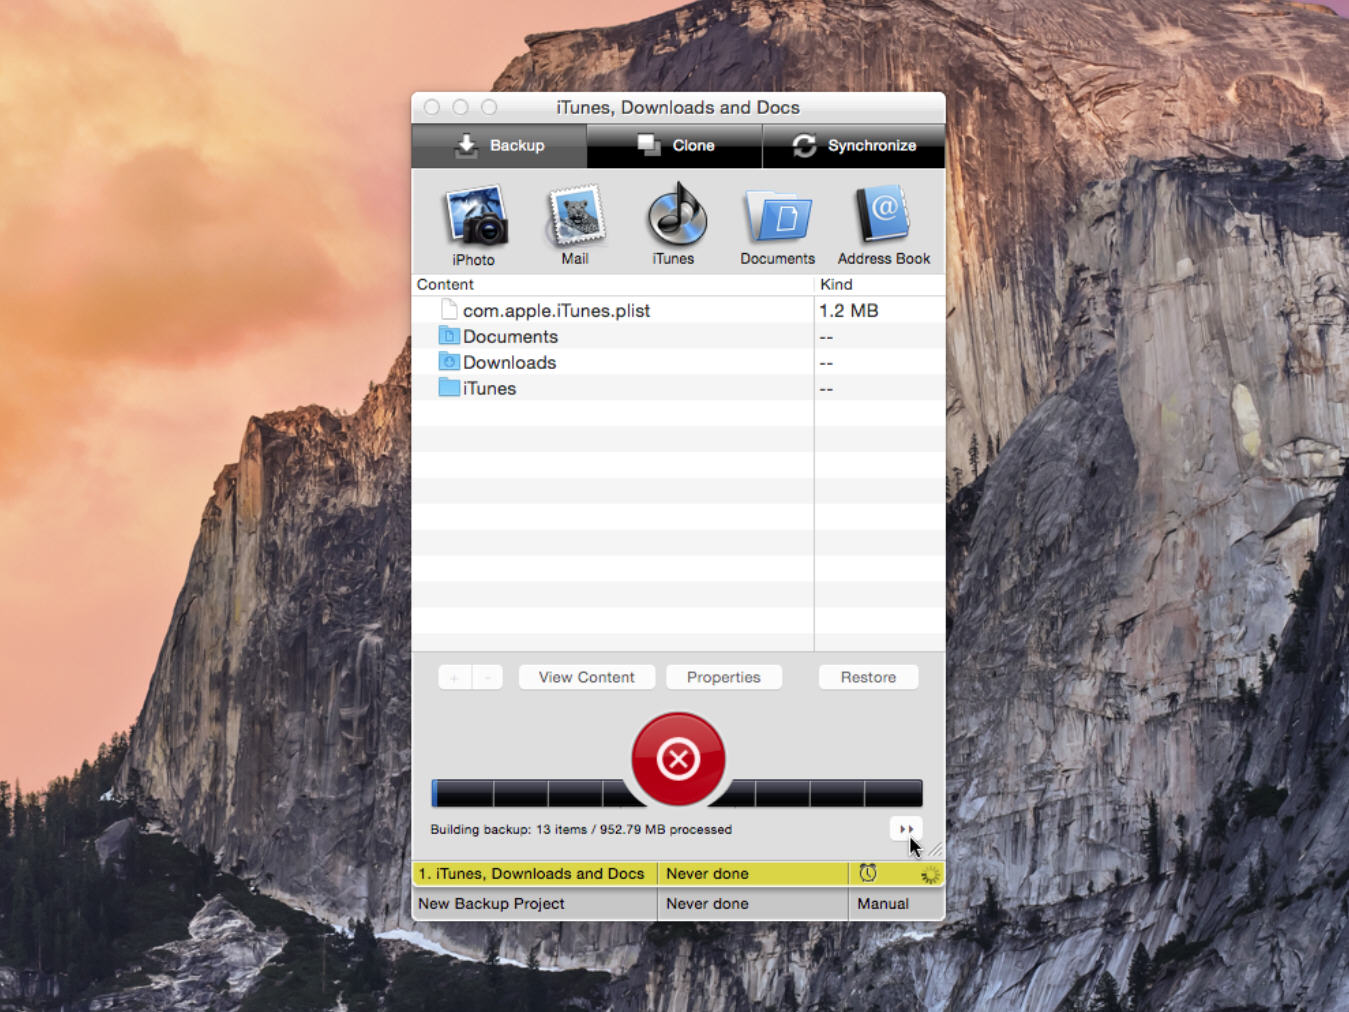Sort by the Content column header
The height and width of the screenshot is (1012, 1349).
coord(613,285)
